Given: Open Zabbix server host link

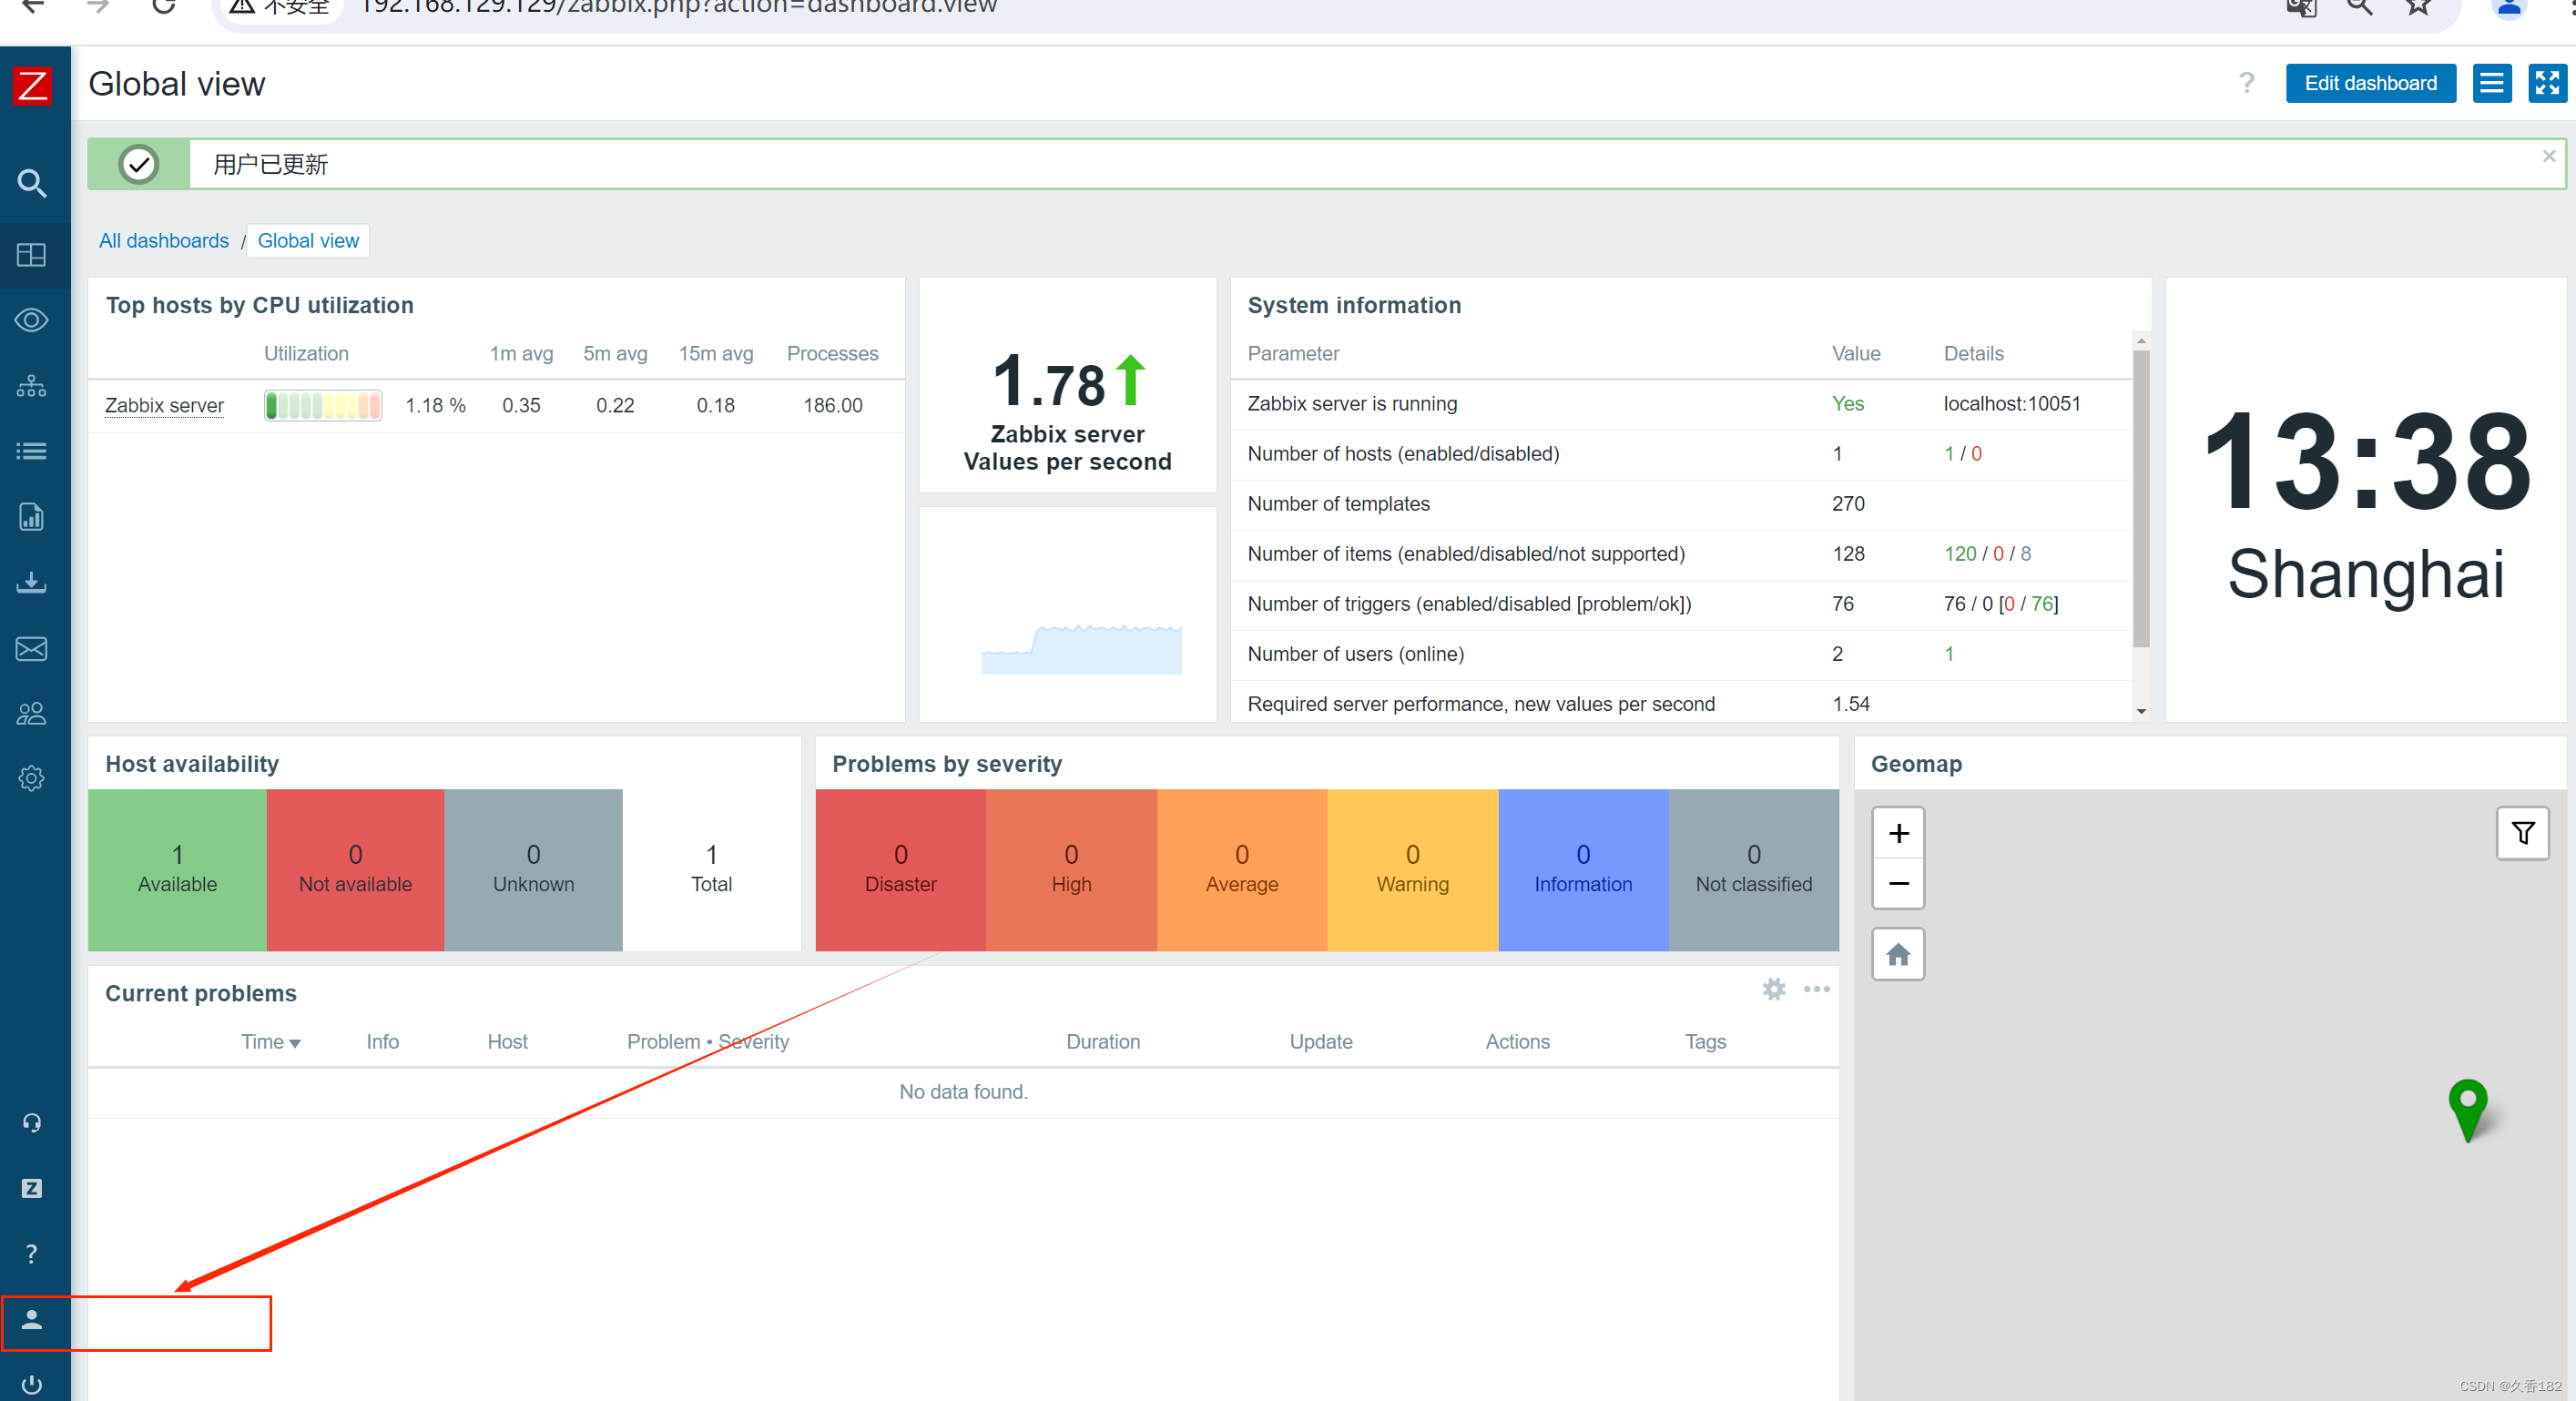Looking at the screenshot, I should pyautogui.click(x=164, y=405).
